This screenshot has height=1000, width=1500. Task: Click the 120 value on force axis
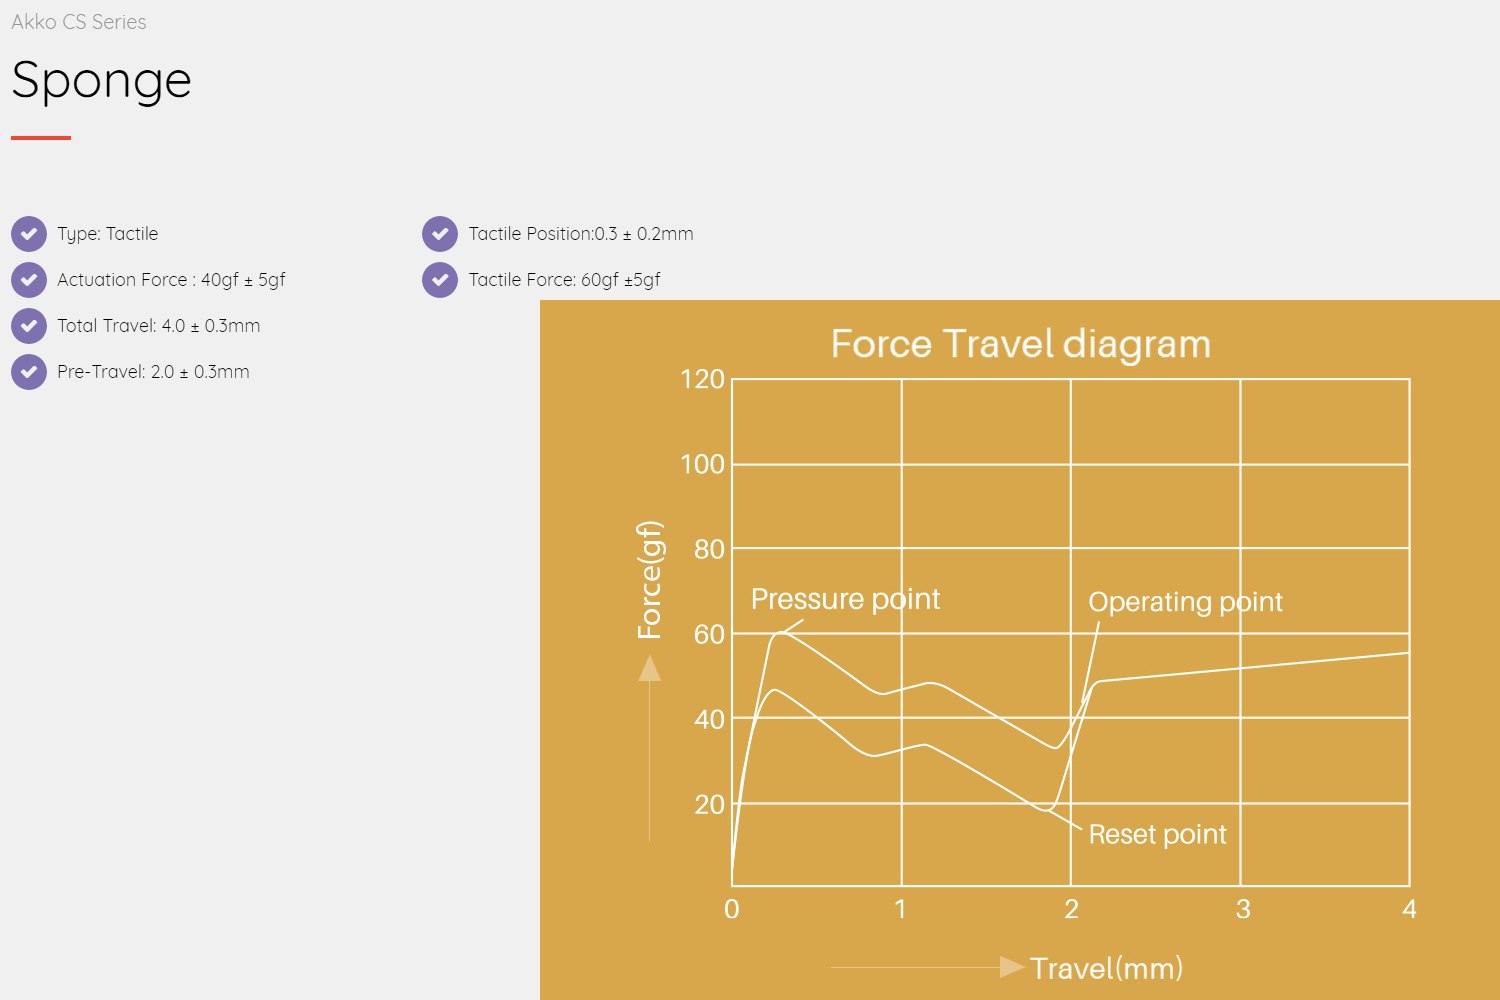(702, 379)
